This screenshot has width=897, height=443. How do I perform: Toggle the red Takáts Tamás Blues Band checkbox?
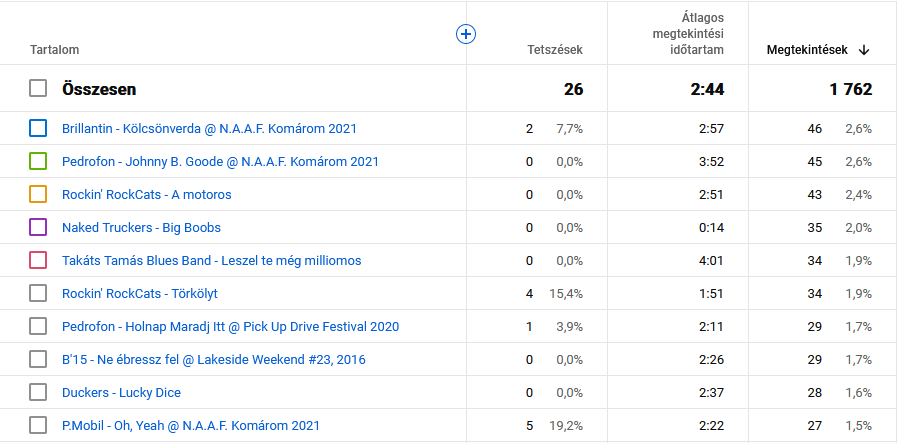(38, 260)
